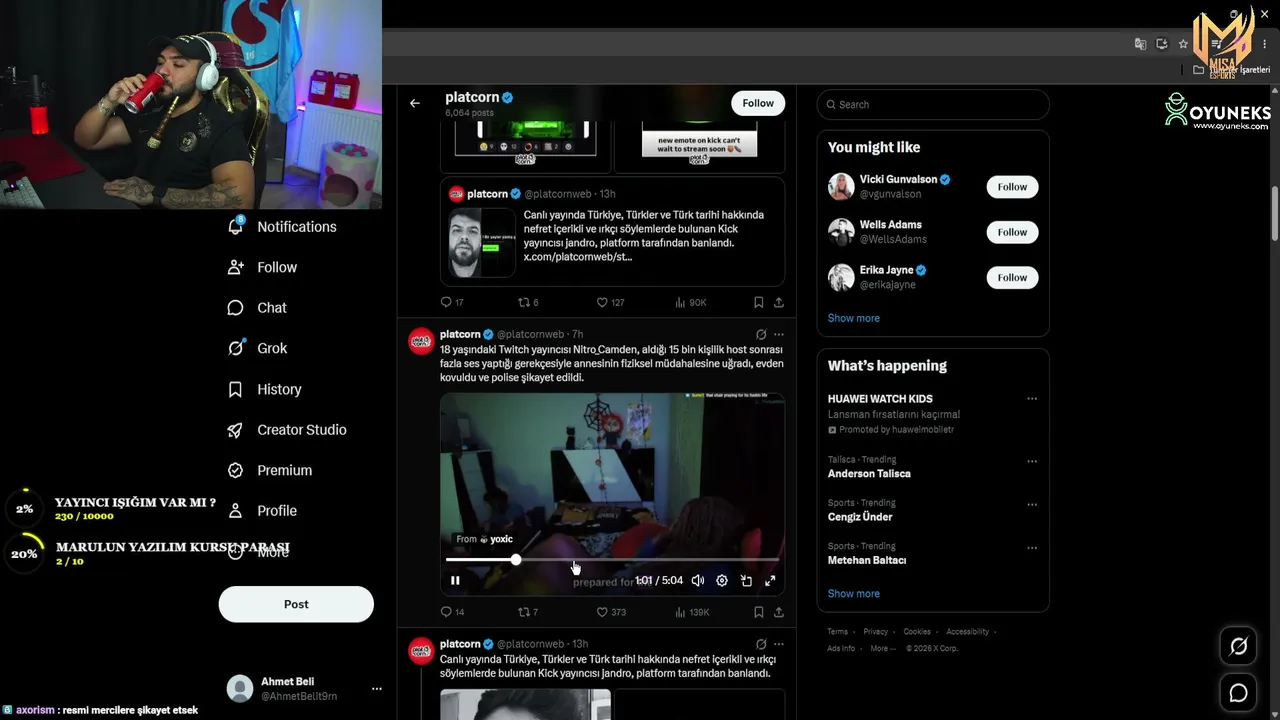The width and height of the screenshot is (1280, 720).
Task: Open the Cengiz Ünder trending topic
Action: tap(860, 517)
